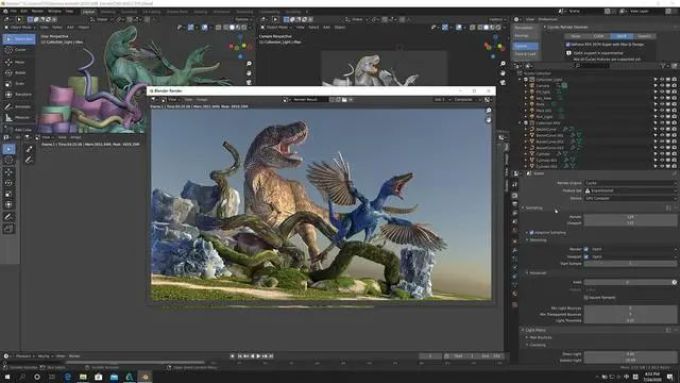Image resolution: width=680 pixels, height=383 pixels.
Task: Click the Render samples value field
Action: tap(630, 217)
